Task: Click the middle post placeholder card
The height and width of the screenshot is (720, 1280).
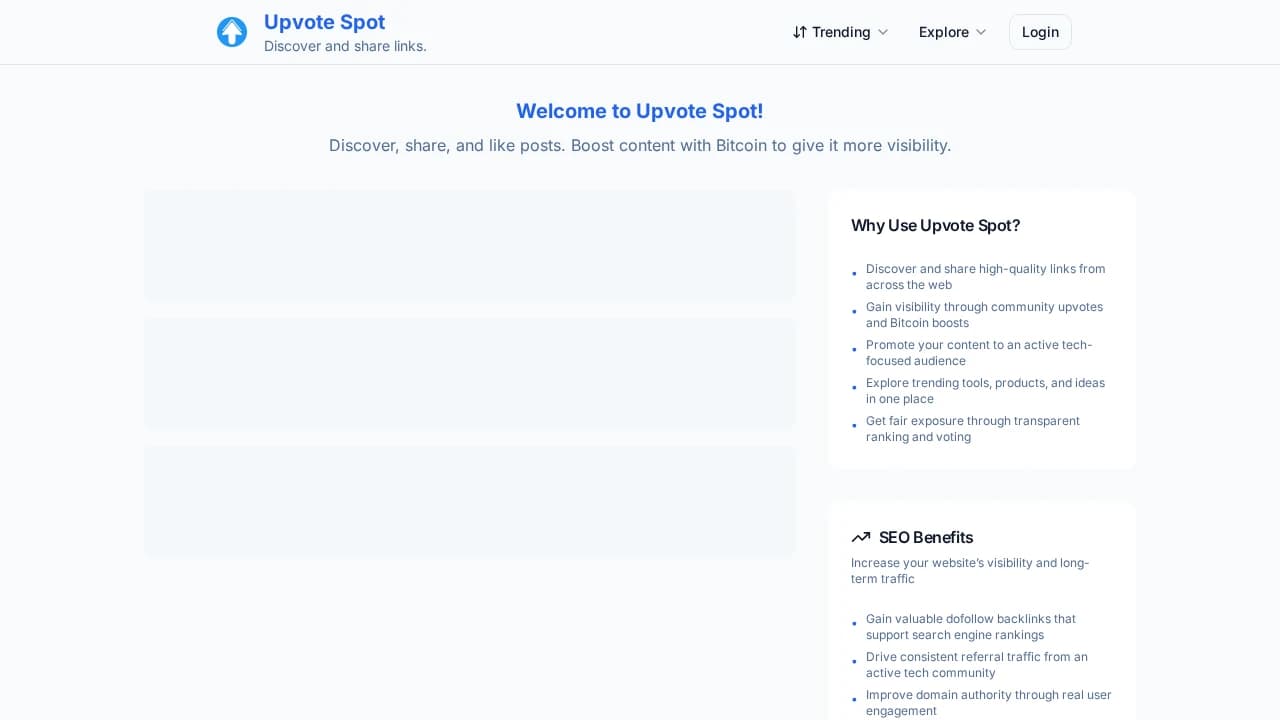Action: pyautogui.click(x=470, y=373)
